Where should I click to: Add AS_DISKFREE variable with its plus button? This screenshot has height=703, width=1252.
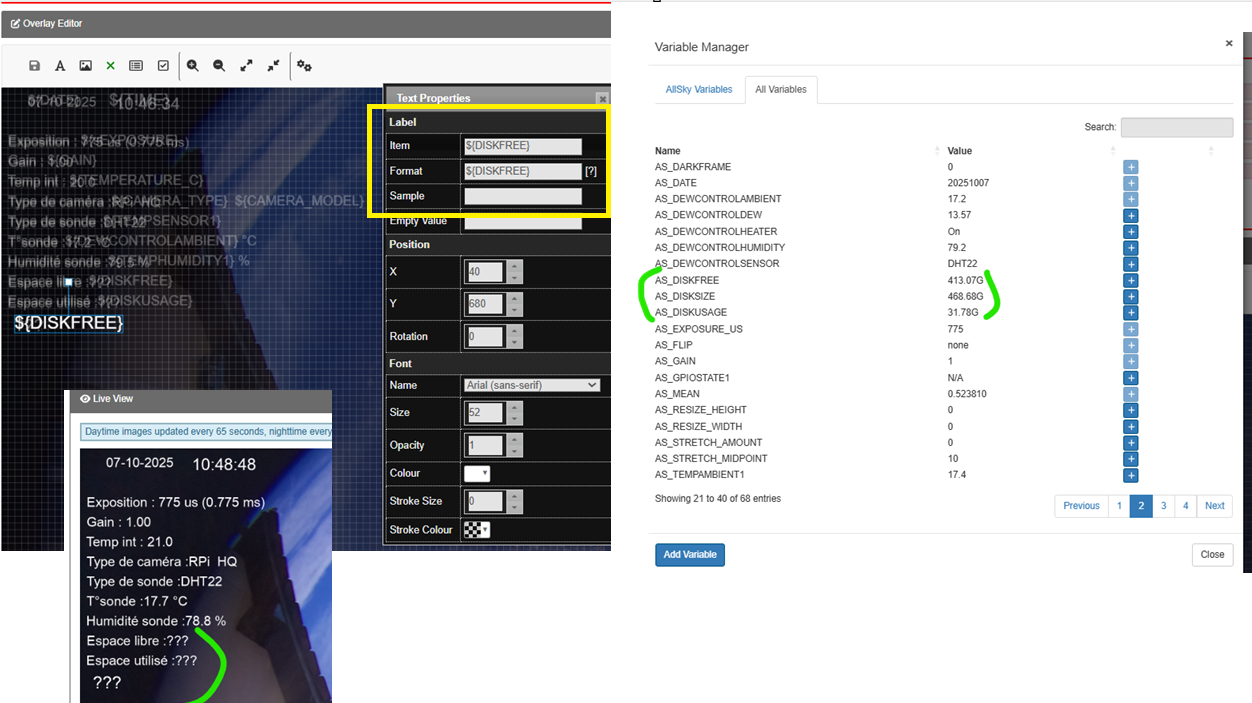(1131, 281)
